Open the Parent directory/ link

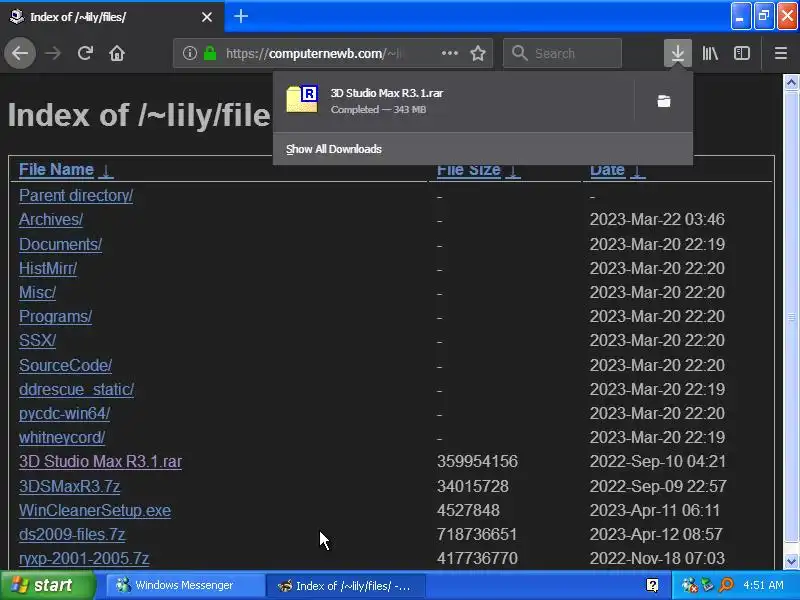pyautogui.click(x=76, y=195)
